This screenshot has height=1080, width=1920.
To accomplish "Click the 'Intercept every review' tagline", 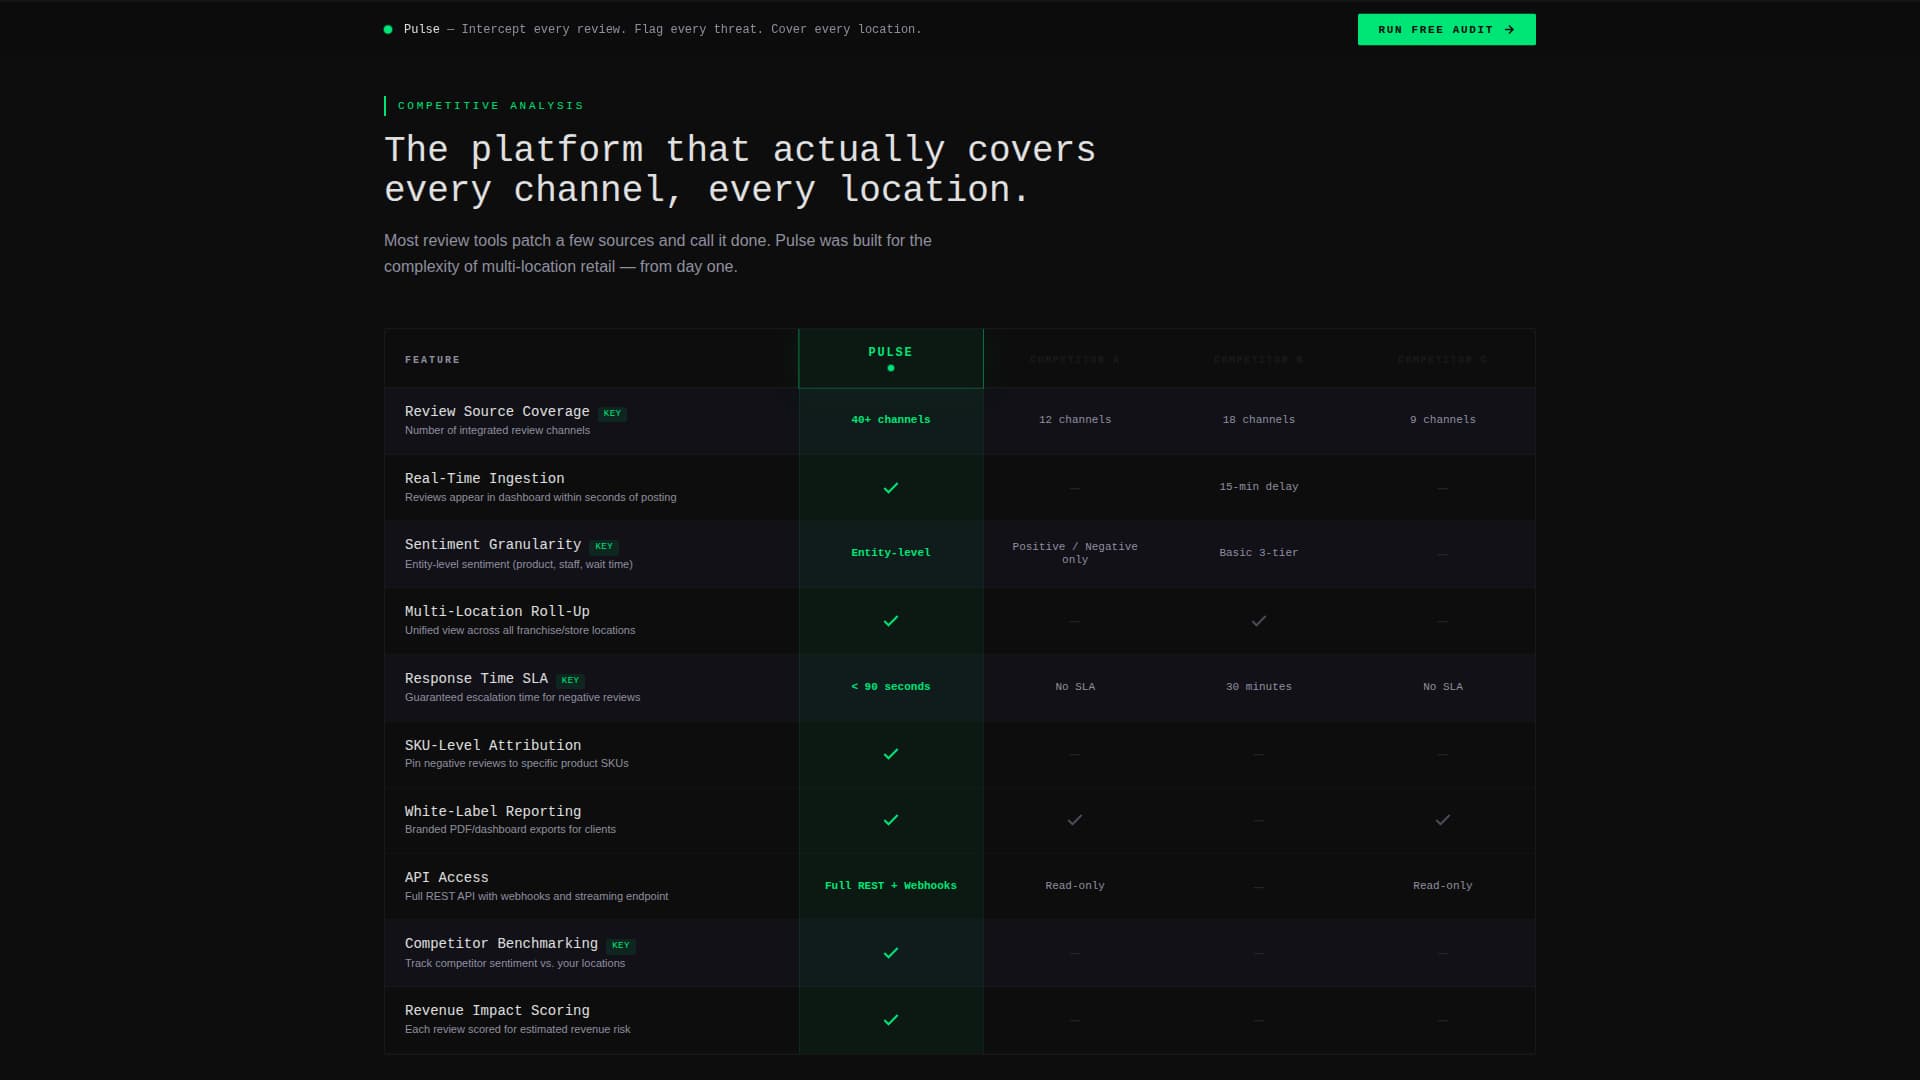I will click(x=691, y=30).
